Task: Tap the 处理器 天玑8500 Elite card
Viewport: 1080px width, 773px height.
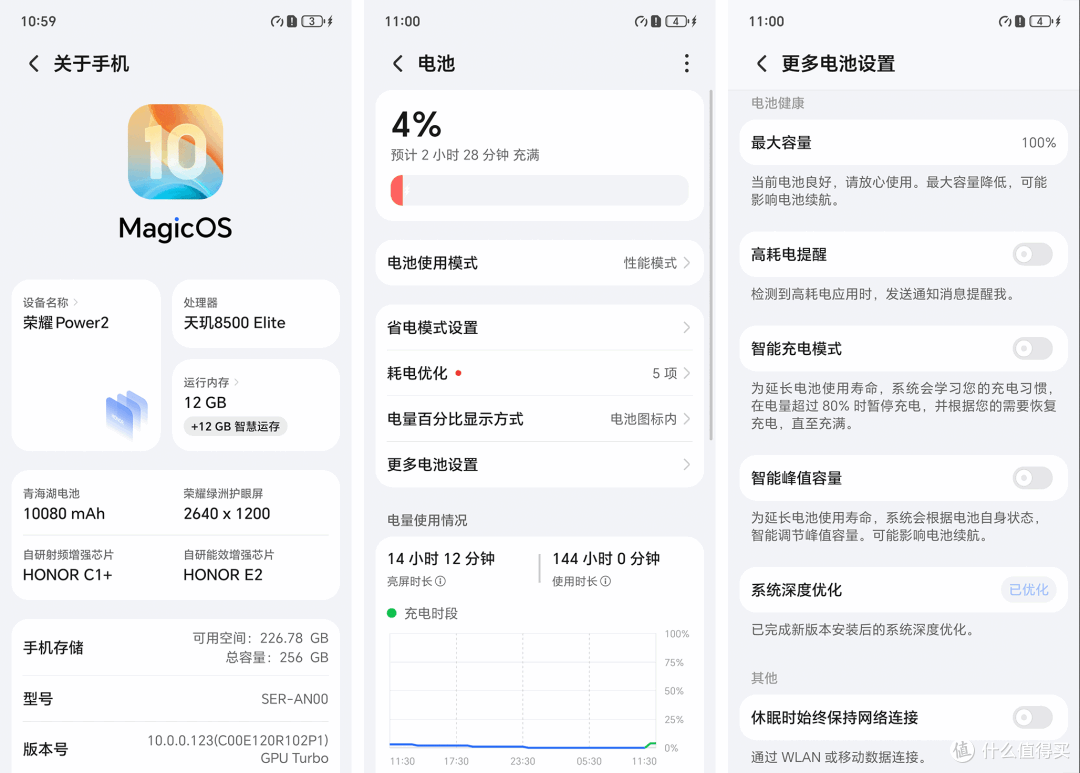Action: pos(256,313)
